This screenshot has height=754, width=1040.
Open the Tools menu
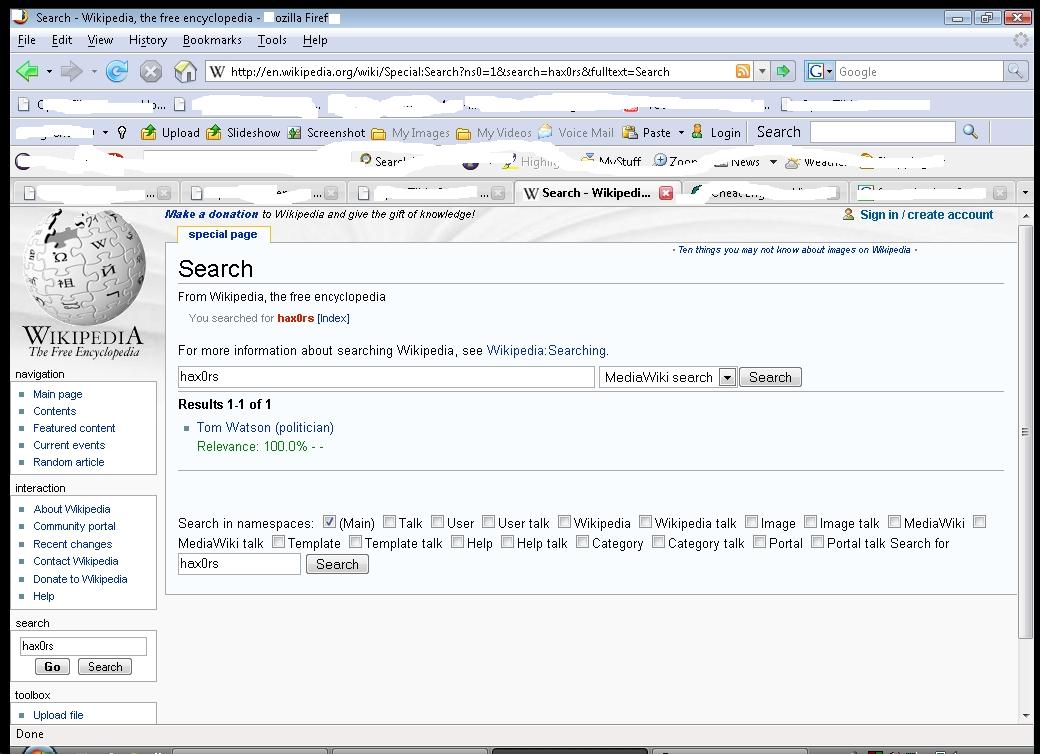pyautogui.click(x=272, y=40)
